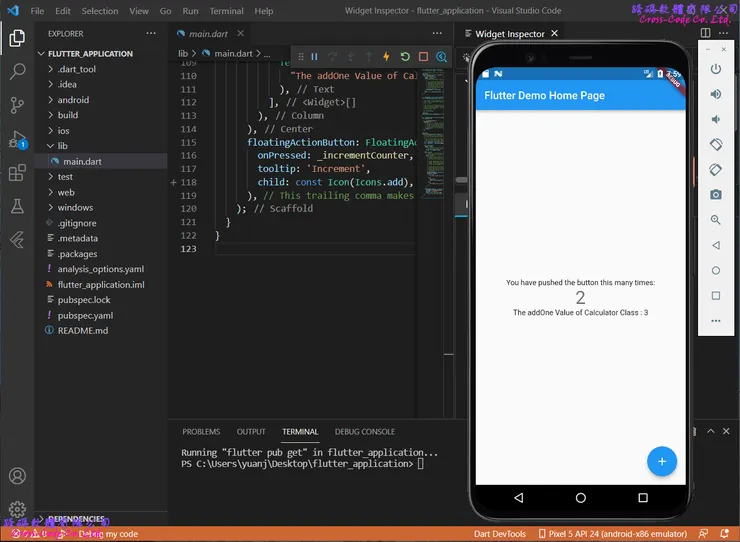740x542 pixels.
Task: Click the Flutter hot reload lightning icon
Action: pyautogui.click(x=386, y=57)
